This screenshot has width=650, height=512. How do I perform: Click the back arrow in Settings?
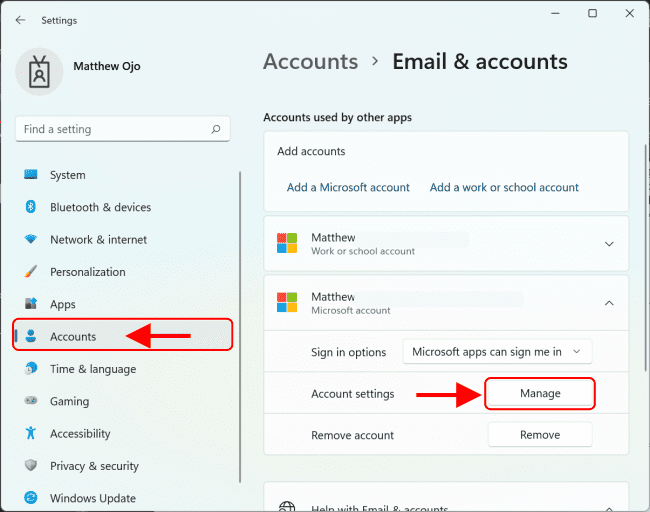[21, 20]
